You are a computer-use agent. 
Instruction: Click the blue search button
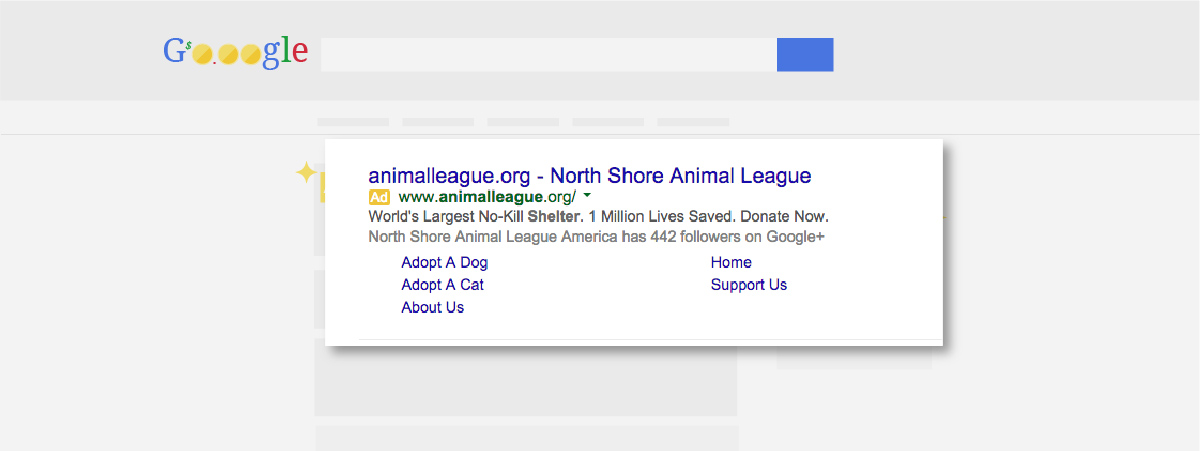tap(805, 55)
